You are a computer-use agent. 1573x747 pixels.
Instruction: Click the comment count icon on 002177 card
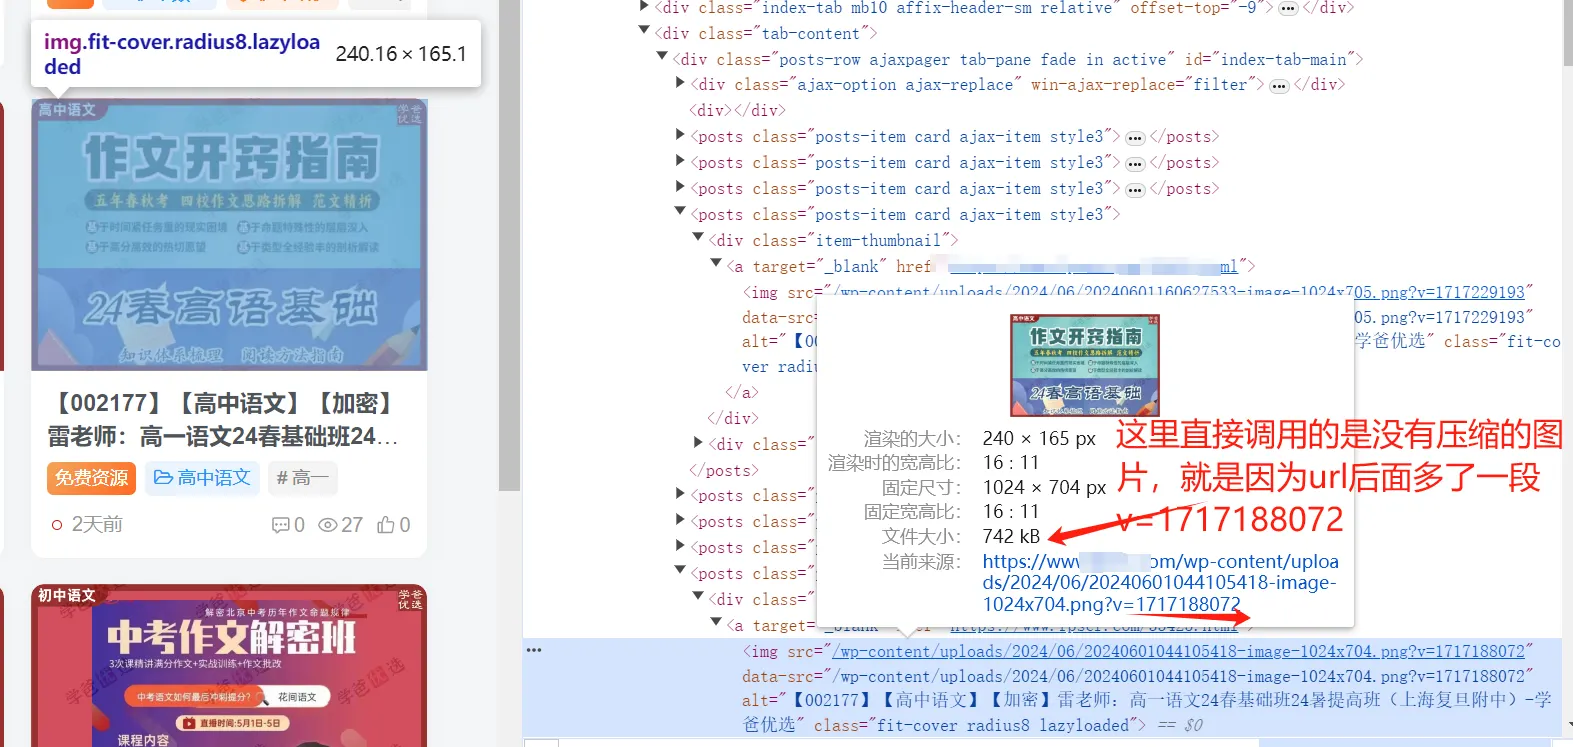coord(281,525)
